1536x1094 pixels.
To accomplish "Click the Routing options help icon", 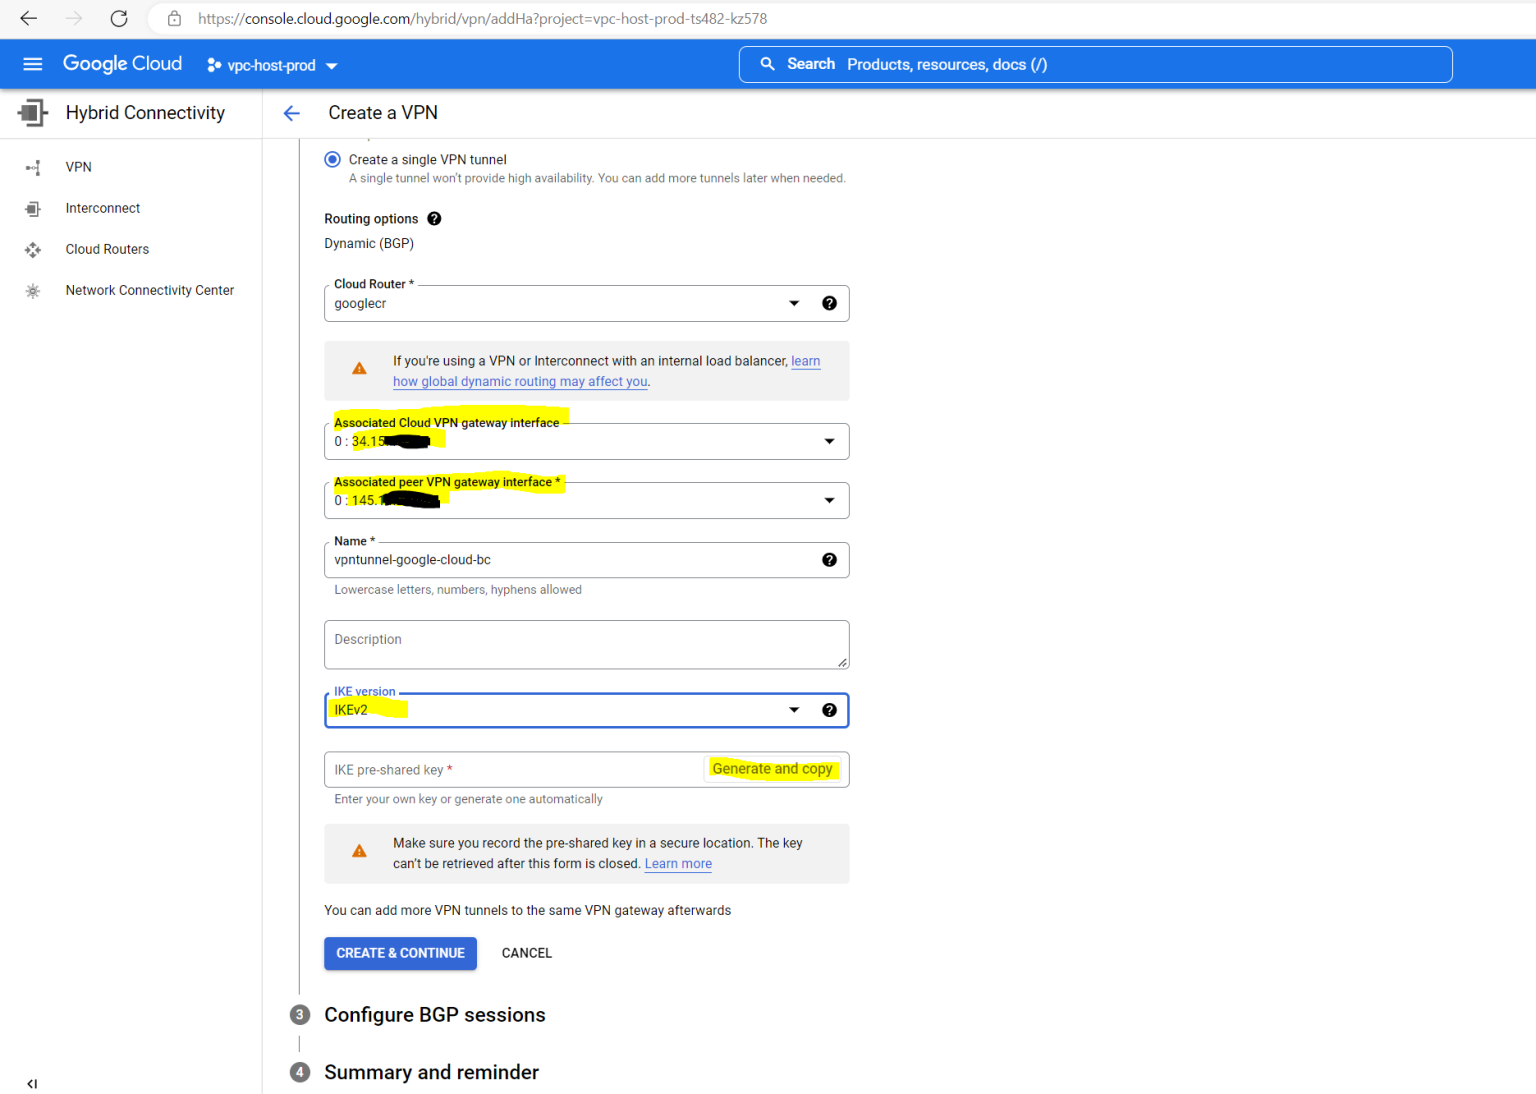I will pyautogui.click(x=434, y=218).
